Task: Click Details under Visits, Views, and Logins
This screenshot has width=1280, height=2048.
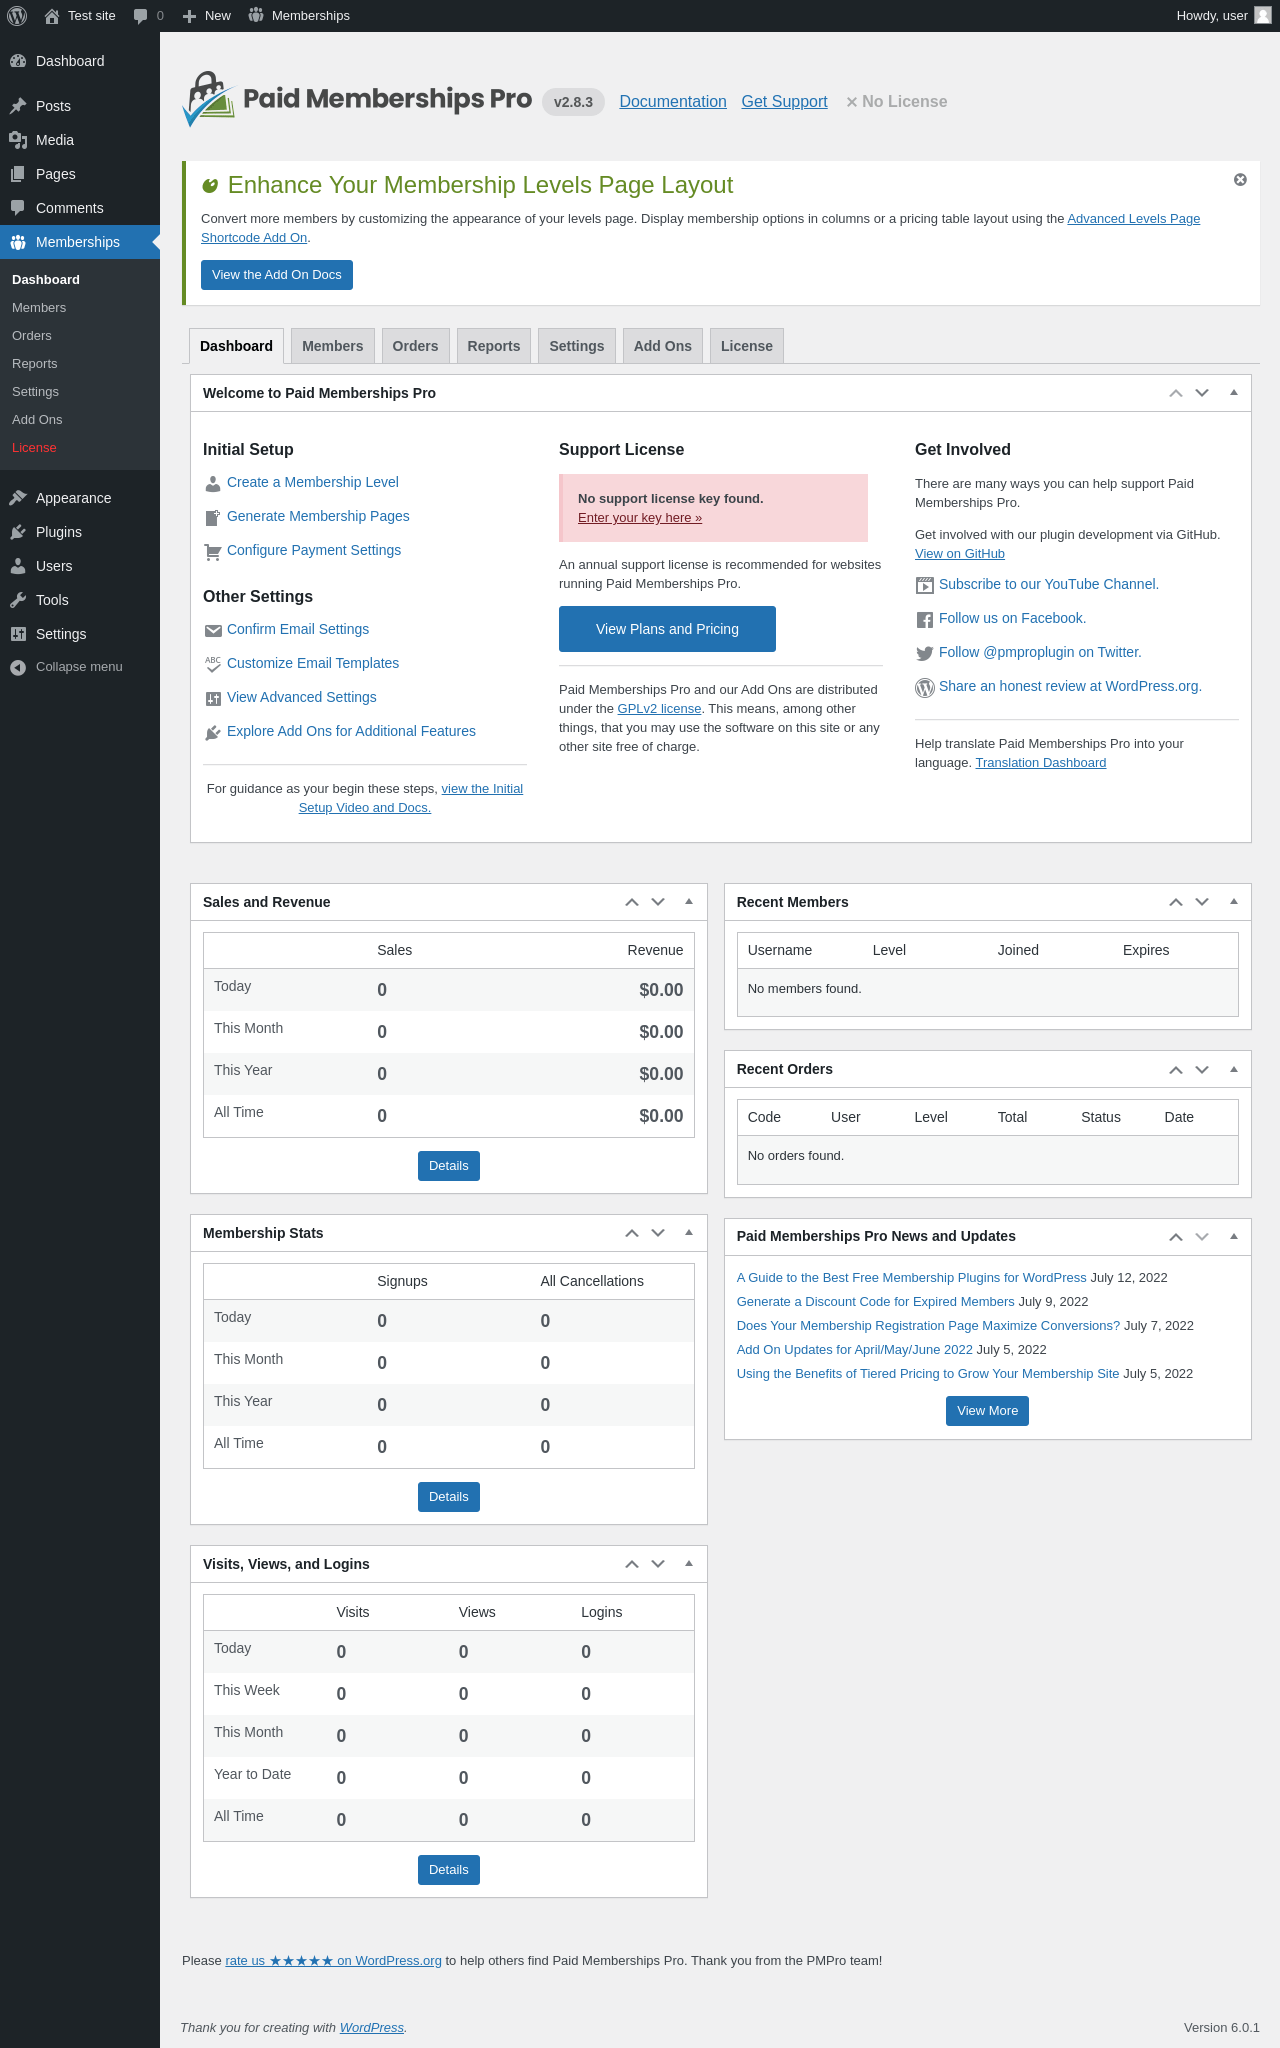Action: pyautogui.click(x=449, y=1870)
